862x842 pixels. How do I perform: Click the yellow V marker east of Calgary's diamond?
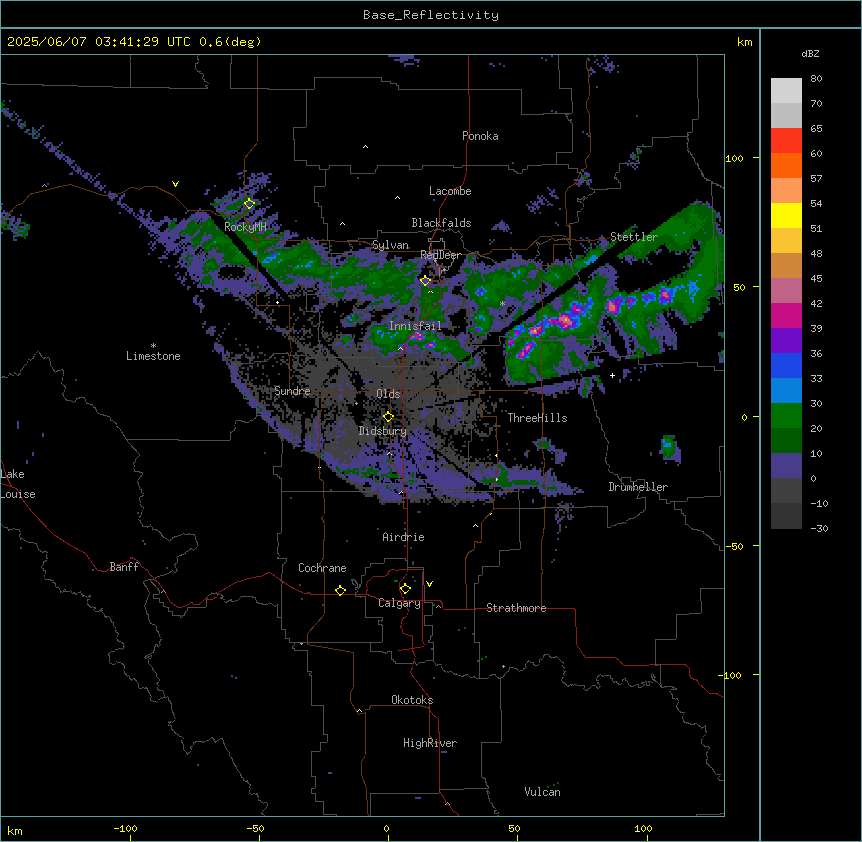pyautogui.click(x=429, y=584)
